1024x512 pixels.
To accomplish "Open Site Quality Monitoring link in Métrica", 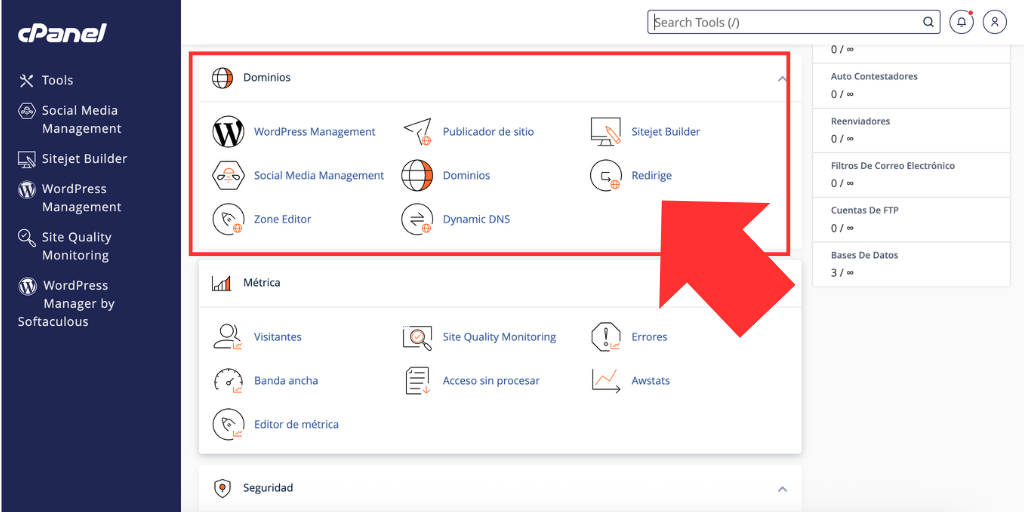I will pos(500,337).
